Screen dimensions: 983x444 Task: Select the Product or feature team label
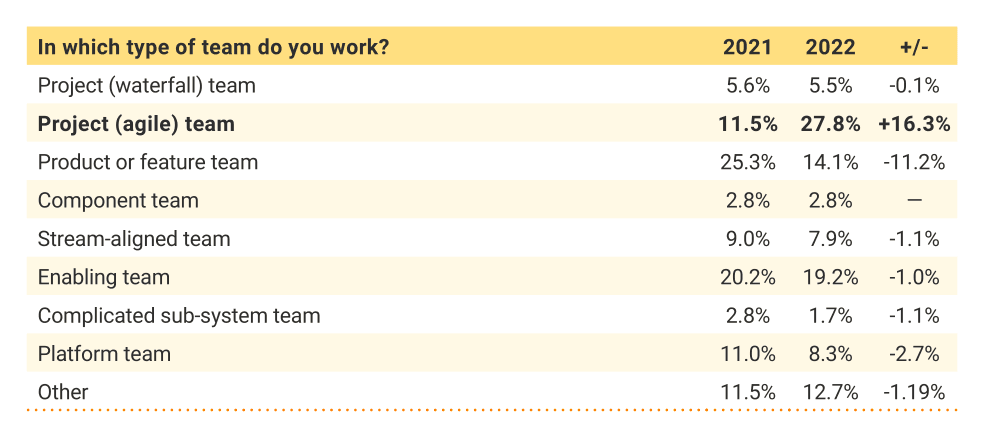148,162
